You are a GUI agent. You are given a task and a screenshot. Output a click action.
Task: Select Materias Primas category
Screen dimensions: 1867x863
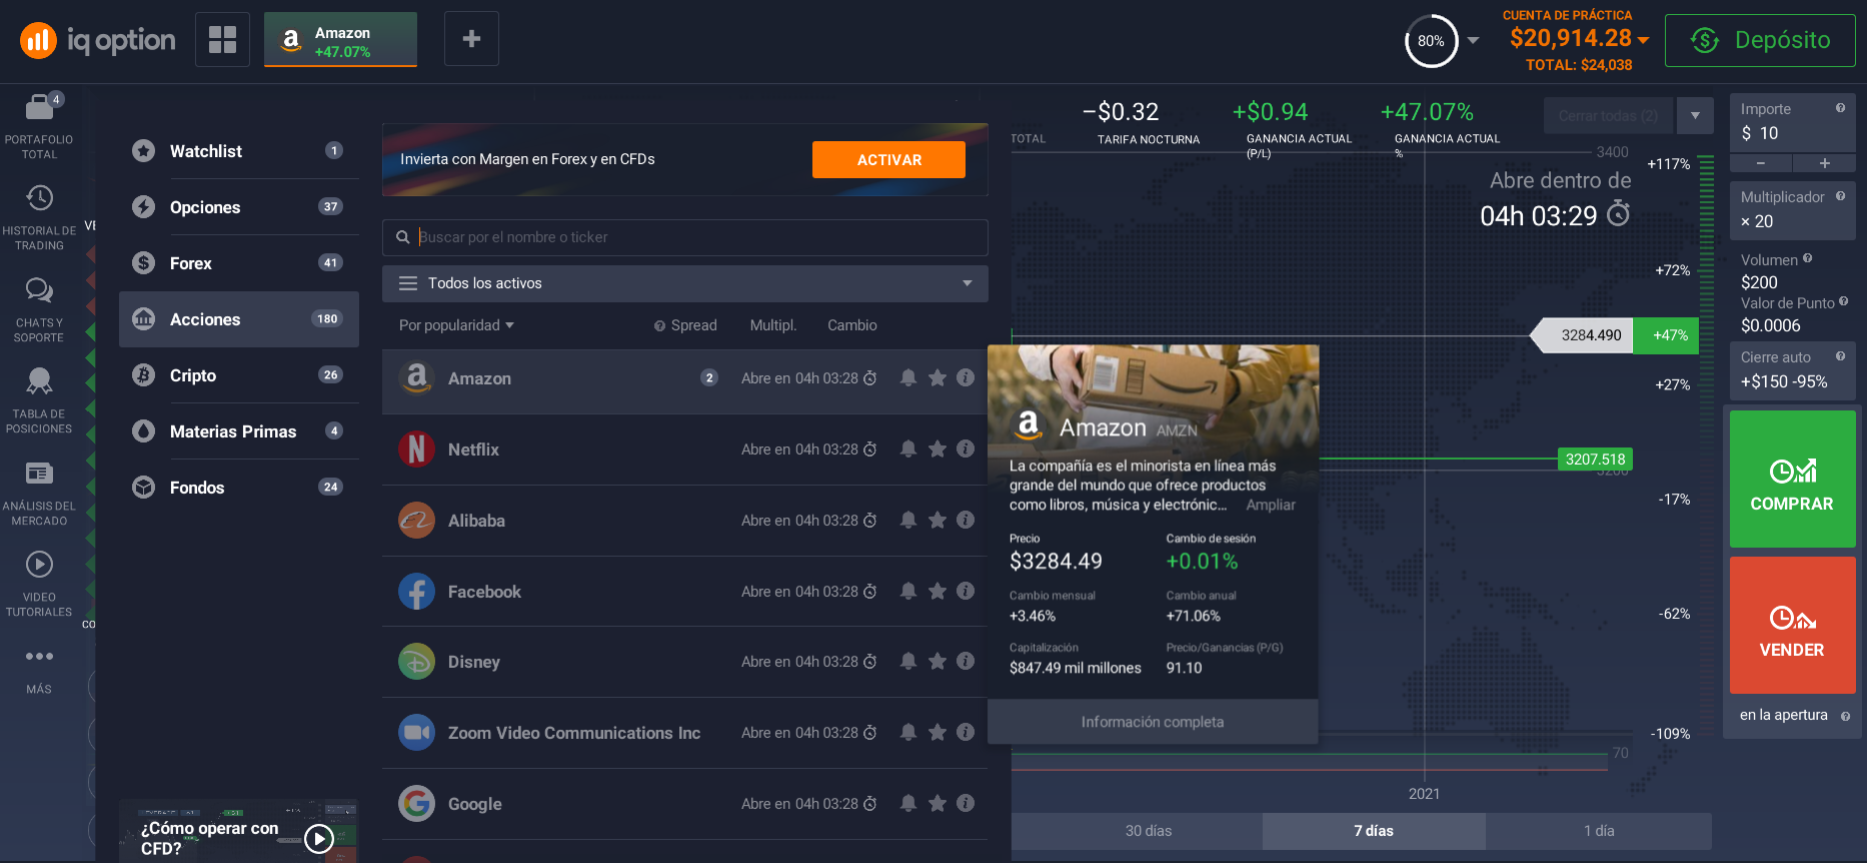point(238,431)
